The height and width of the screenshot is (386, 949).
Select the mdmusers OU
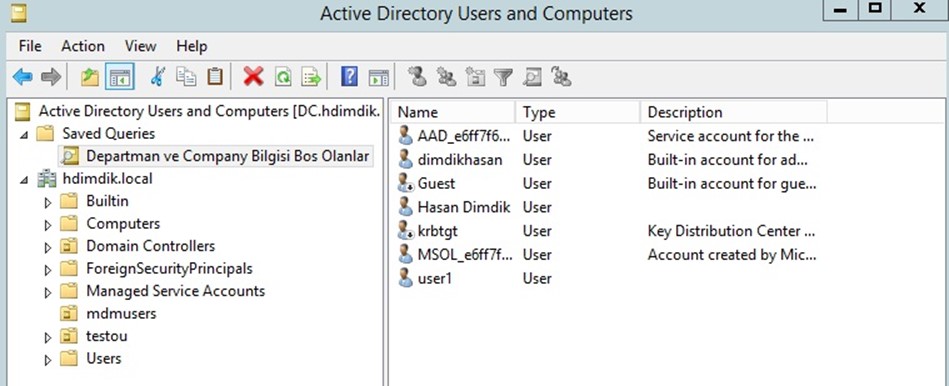(x=121, y=313)
